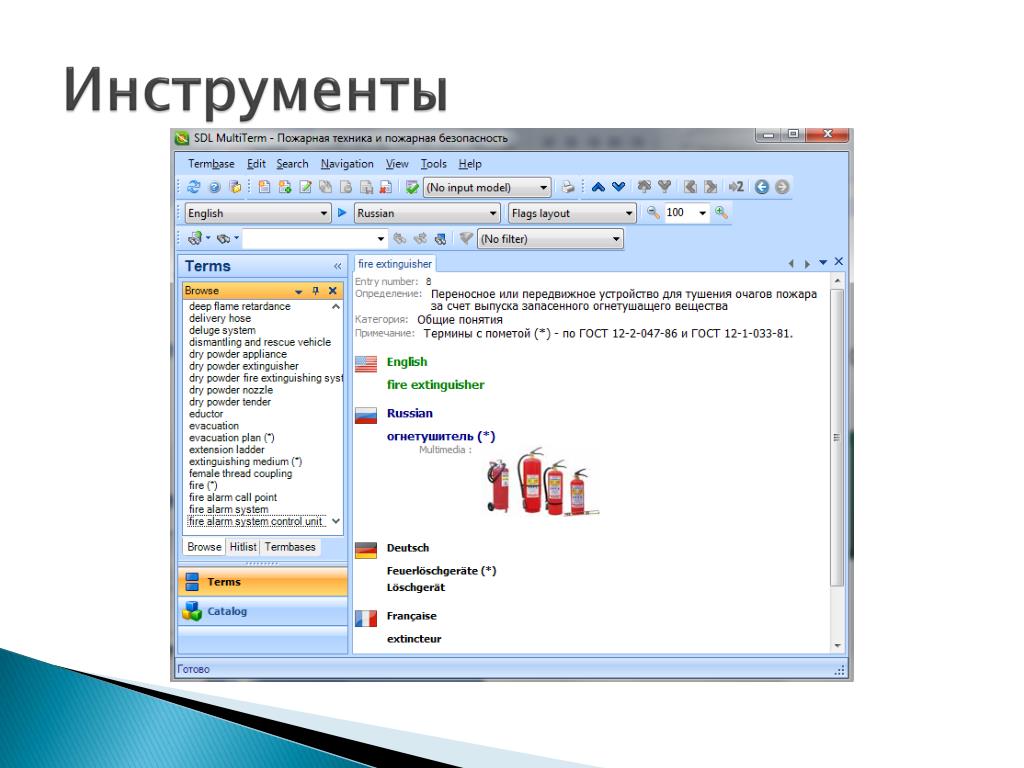Select 'fire alarm system control unit' term

point(255,521)
